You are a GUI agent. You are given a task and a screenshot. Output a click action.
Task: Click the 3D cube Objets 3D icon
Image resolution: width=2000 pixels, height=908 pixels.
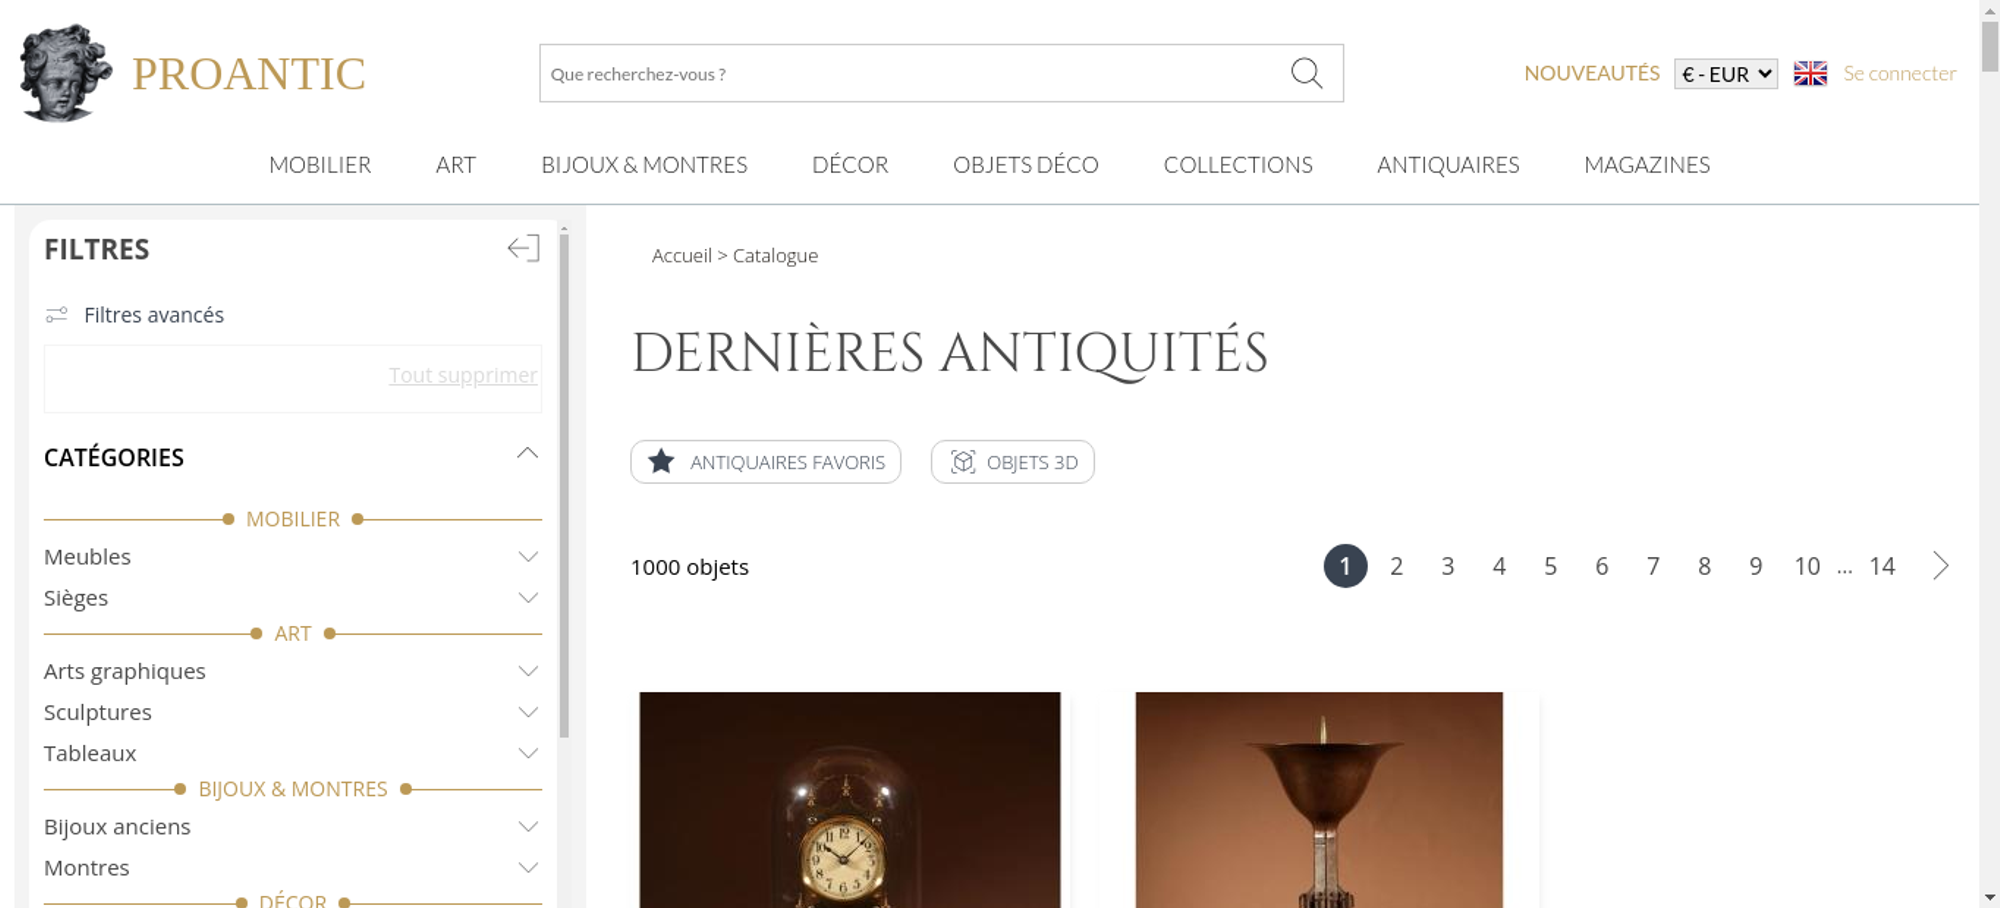point(963,462)
